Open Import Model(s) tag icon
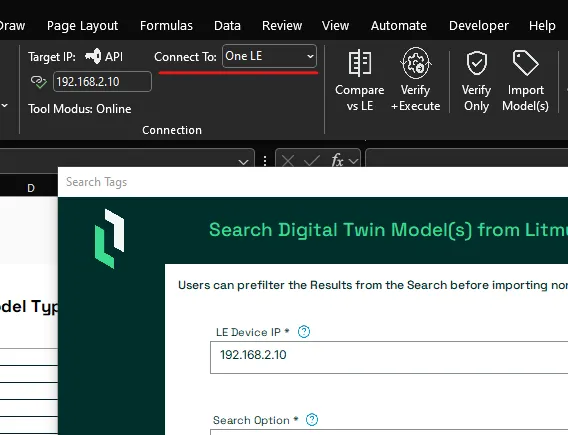This screenshot has width=568, height=435. (525, 63)
